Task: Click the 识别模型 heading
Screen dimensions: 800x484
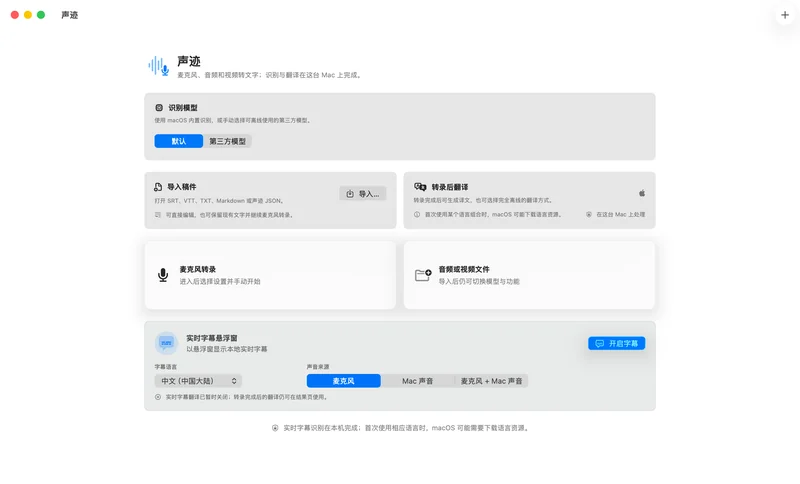Action: 183,108
